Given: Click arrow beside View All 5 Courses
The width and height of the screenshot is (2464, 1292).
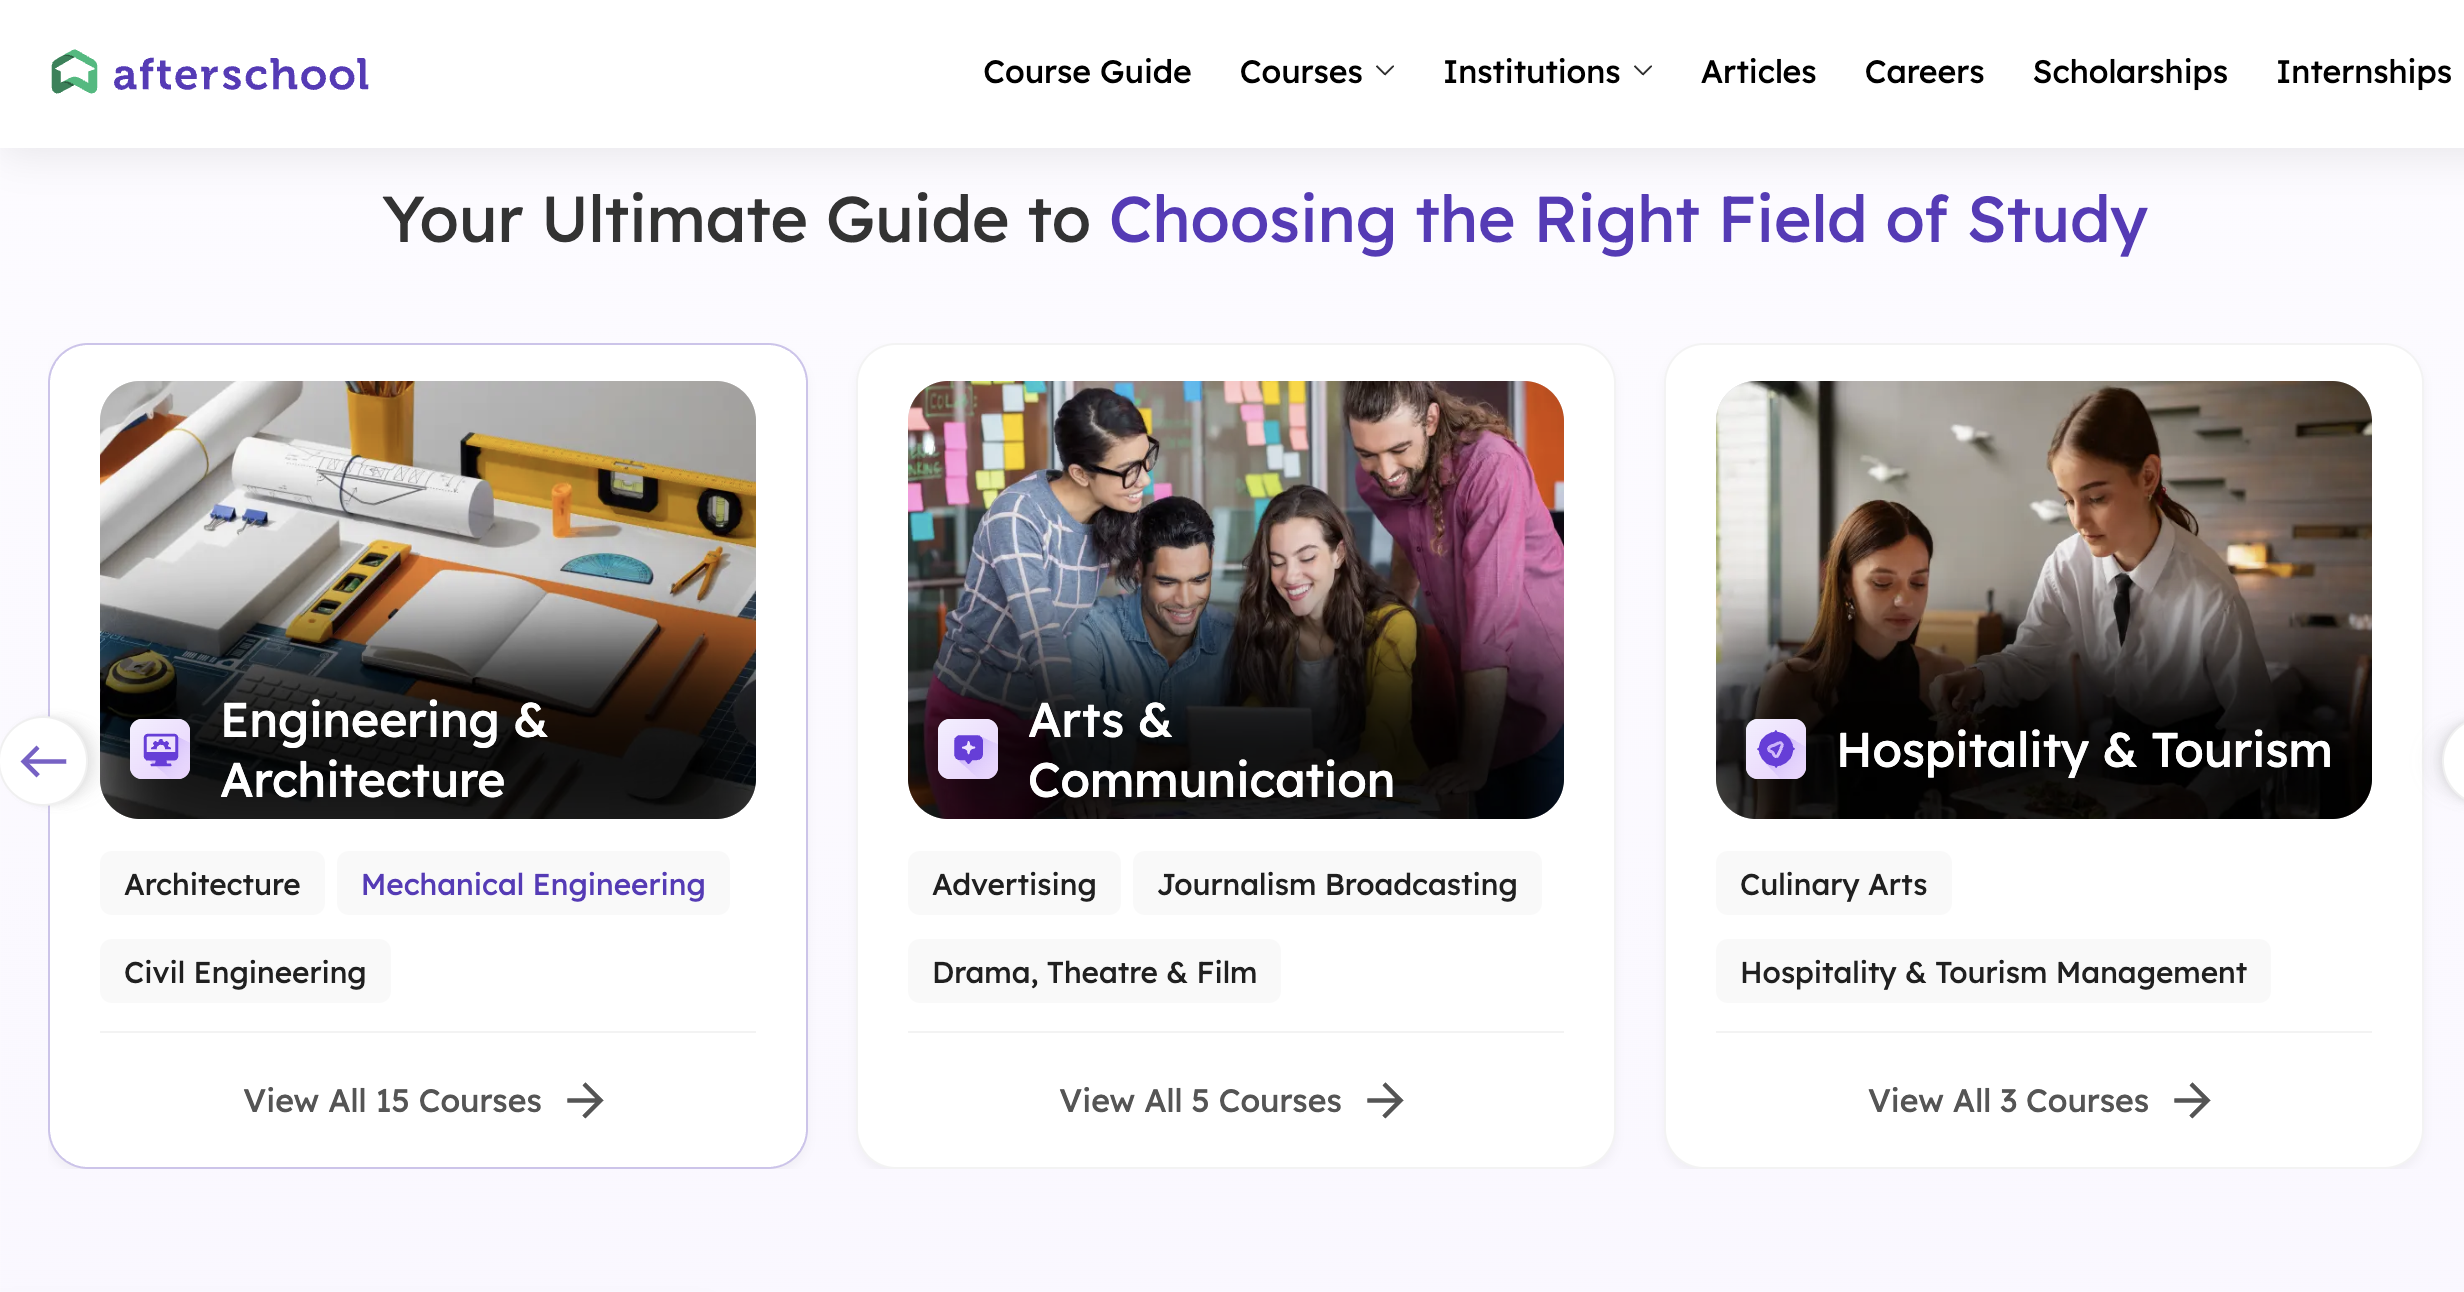Looking at the screenshot, I should (x=1386, y=1101).
